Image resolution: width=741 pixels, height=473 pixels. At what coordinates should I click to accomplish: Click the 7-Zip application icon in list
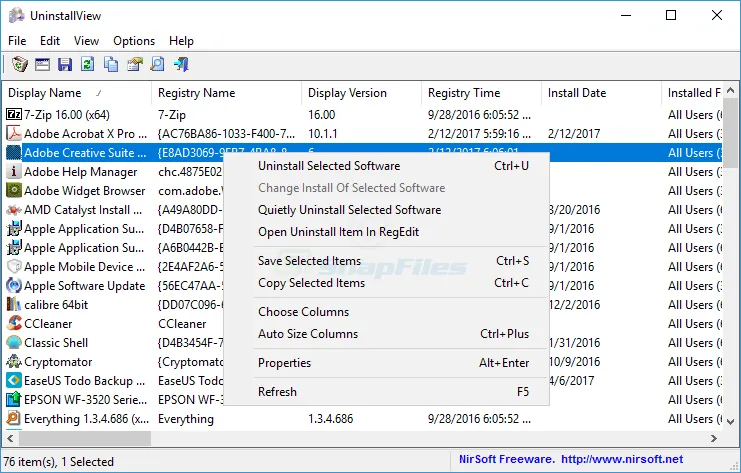pyautogui.click(x=14, y=114)
